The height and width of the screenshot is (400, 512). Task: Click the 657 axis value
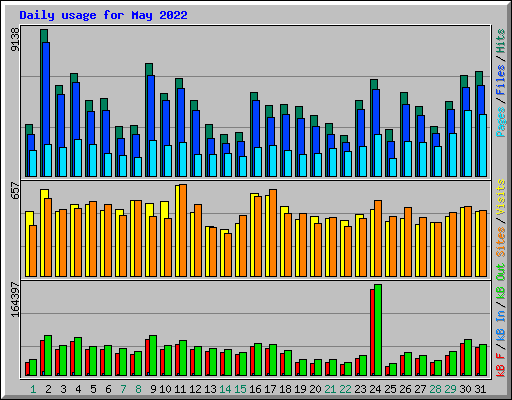click(x=15, y=190)
